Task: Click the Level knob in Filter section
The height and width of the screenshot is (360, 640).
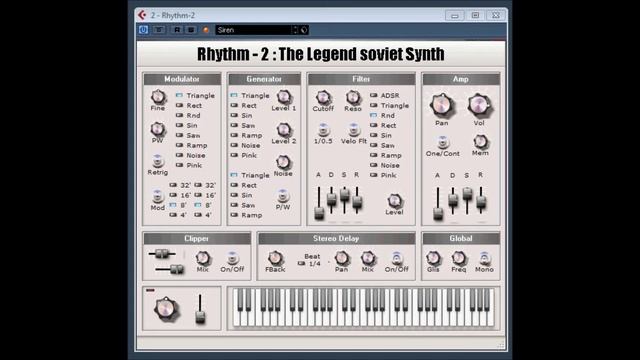Action: [x=394, y=201]
